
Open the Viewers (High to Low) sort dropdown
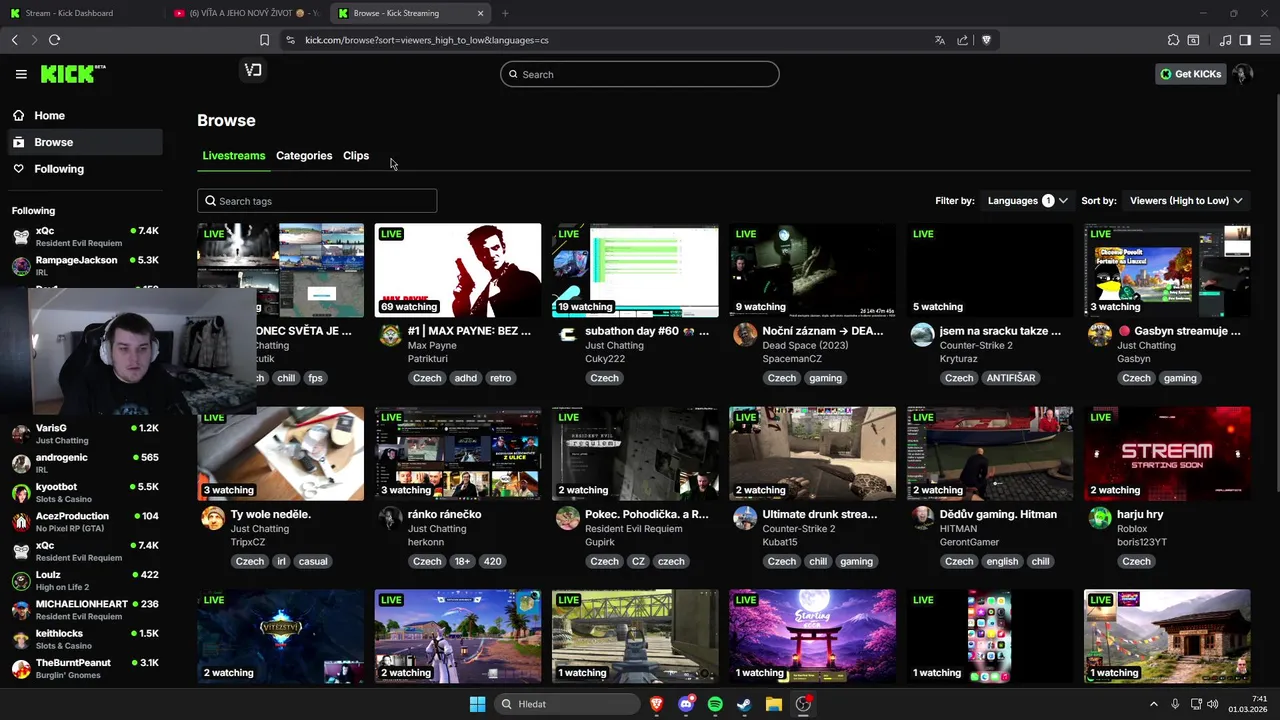(1186, 201)
